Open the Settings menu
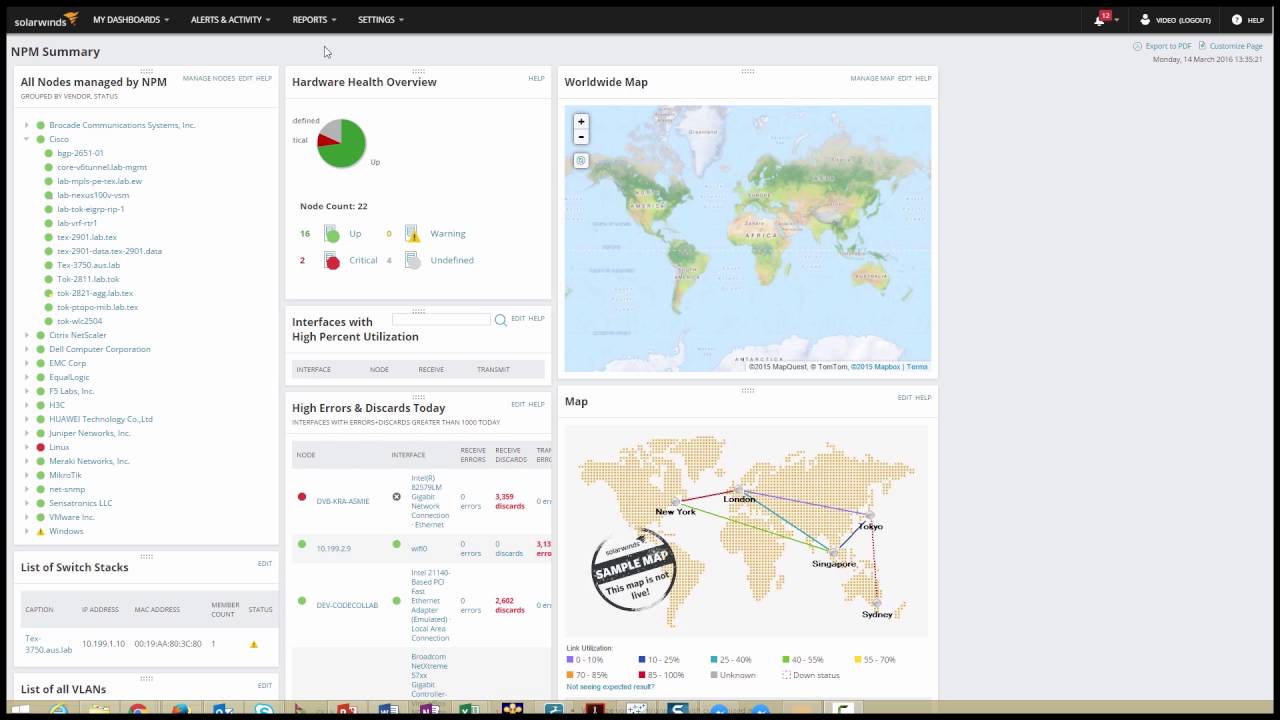Image resolution: width=1280 pixels, height=720 pixels. tap(381, 19)
